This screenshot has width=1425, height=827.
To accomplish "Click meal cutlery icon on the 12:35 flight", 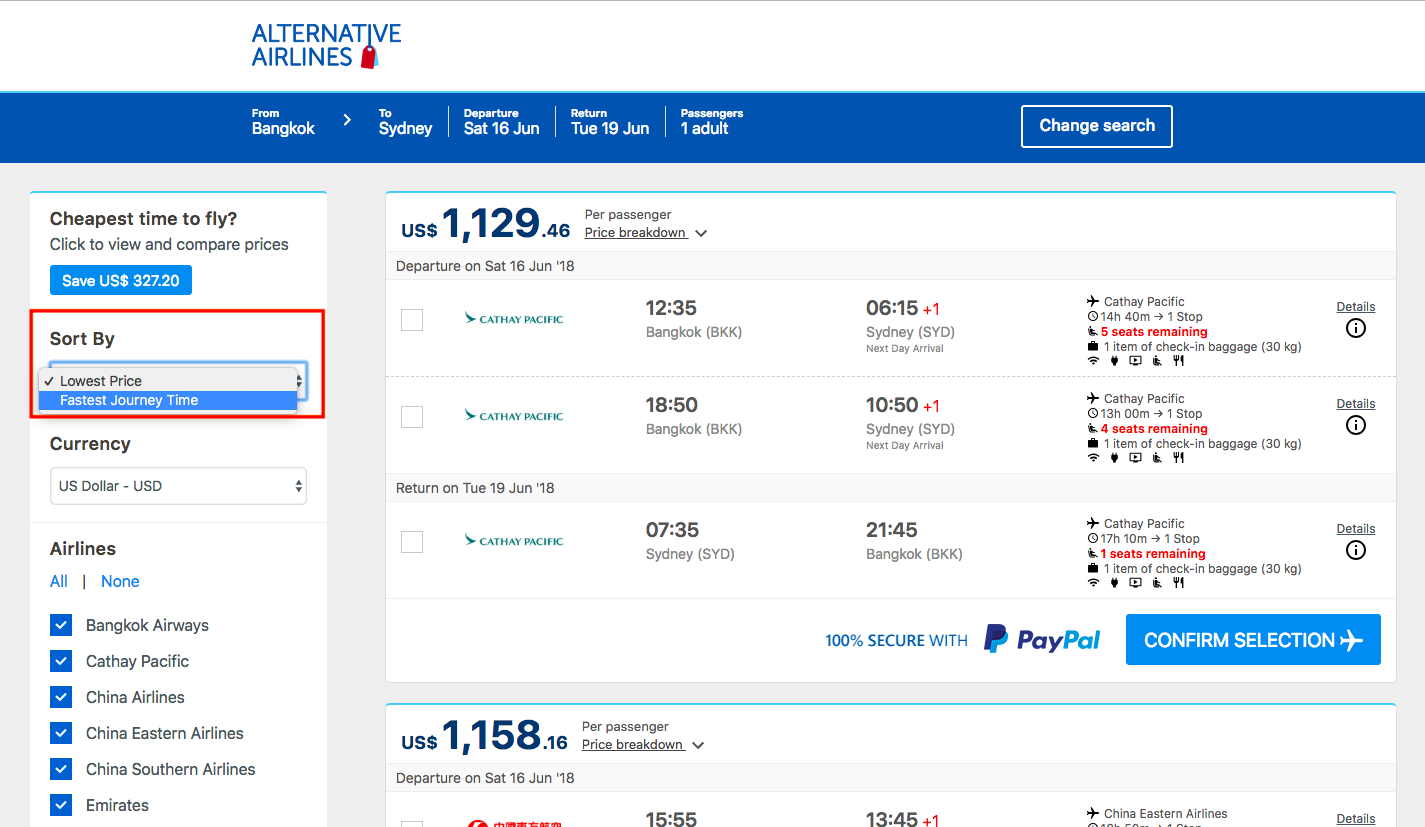I will tap(1179, 361).
